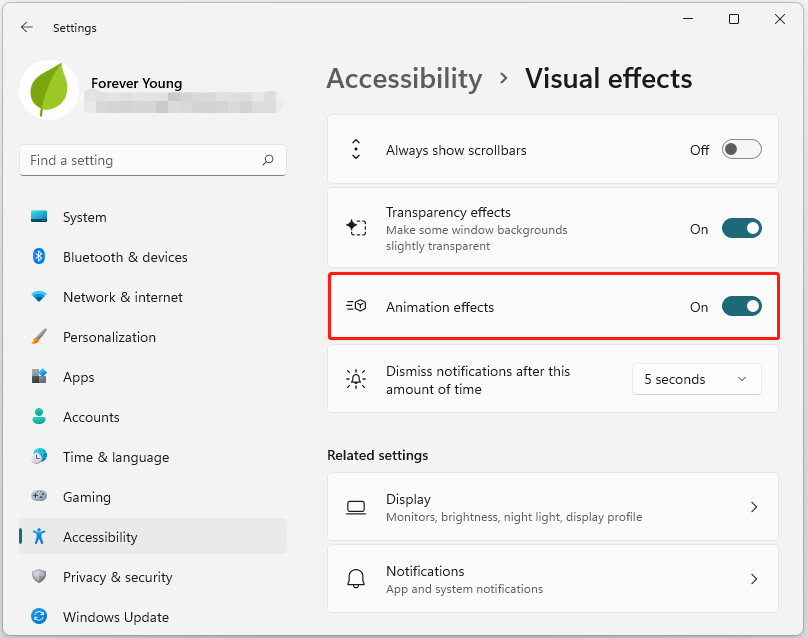Click Accessibility in the breadcrumb header

[404, 78]
